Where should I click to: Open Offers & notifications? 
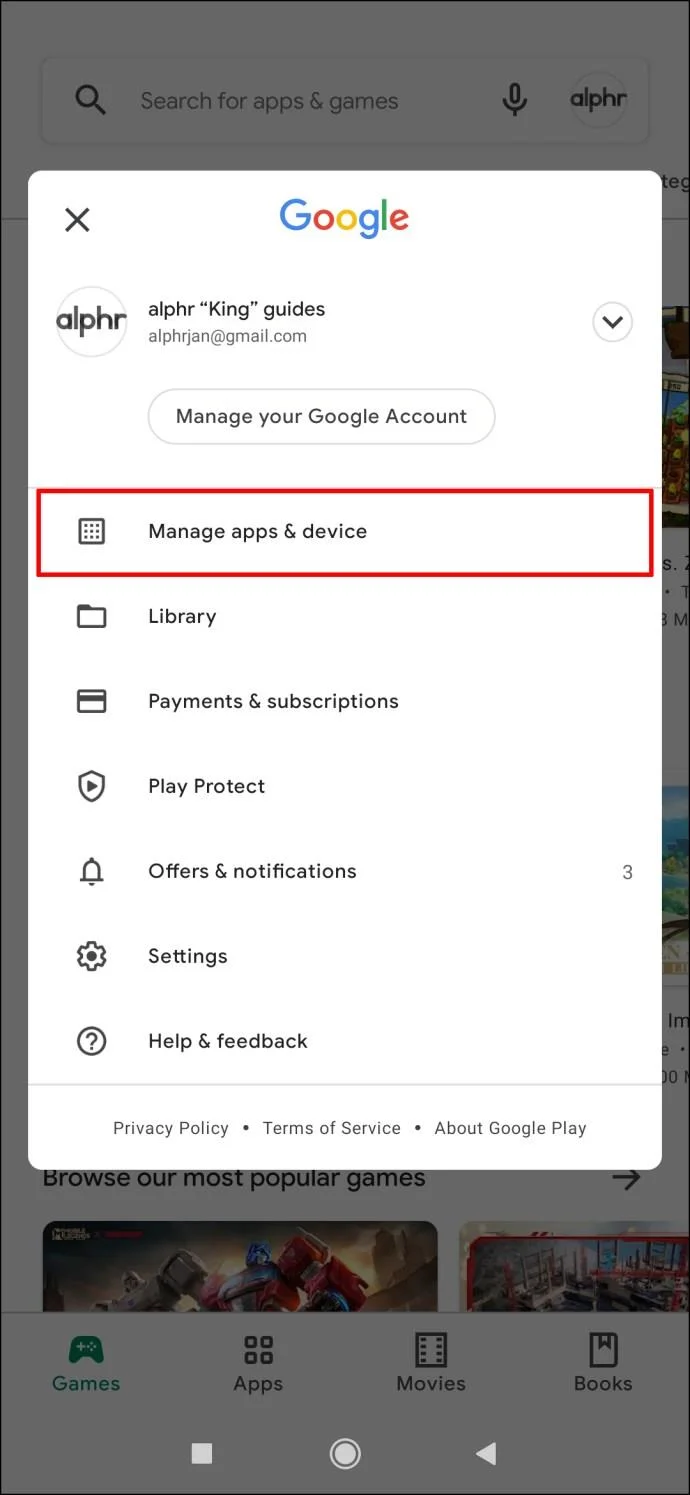(x=345, y=871)
